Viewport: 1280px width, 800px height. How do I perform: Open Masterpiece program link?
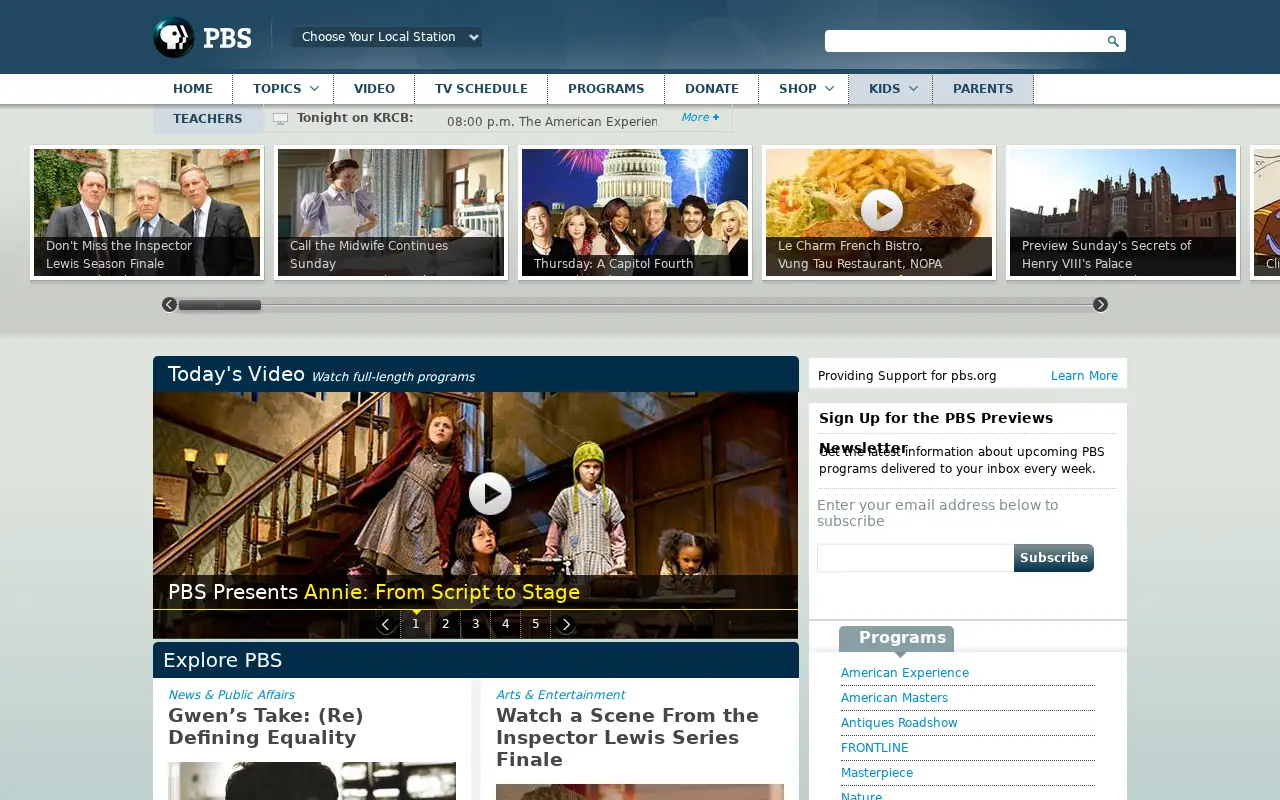pos(877,773)
